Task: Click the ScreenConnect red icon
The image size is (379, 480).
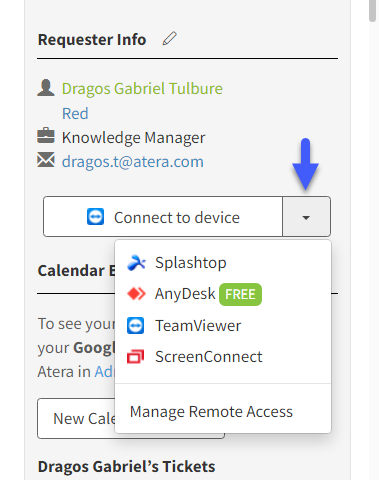Action: [x=136, y=356]
